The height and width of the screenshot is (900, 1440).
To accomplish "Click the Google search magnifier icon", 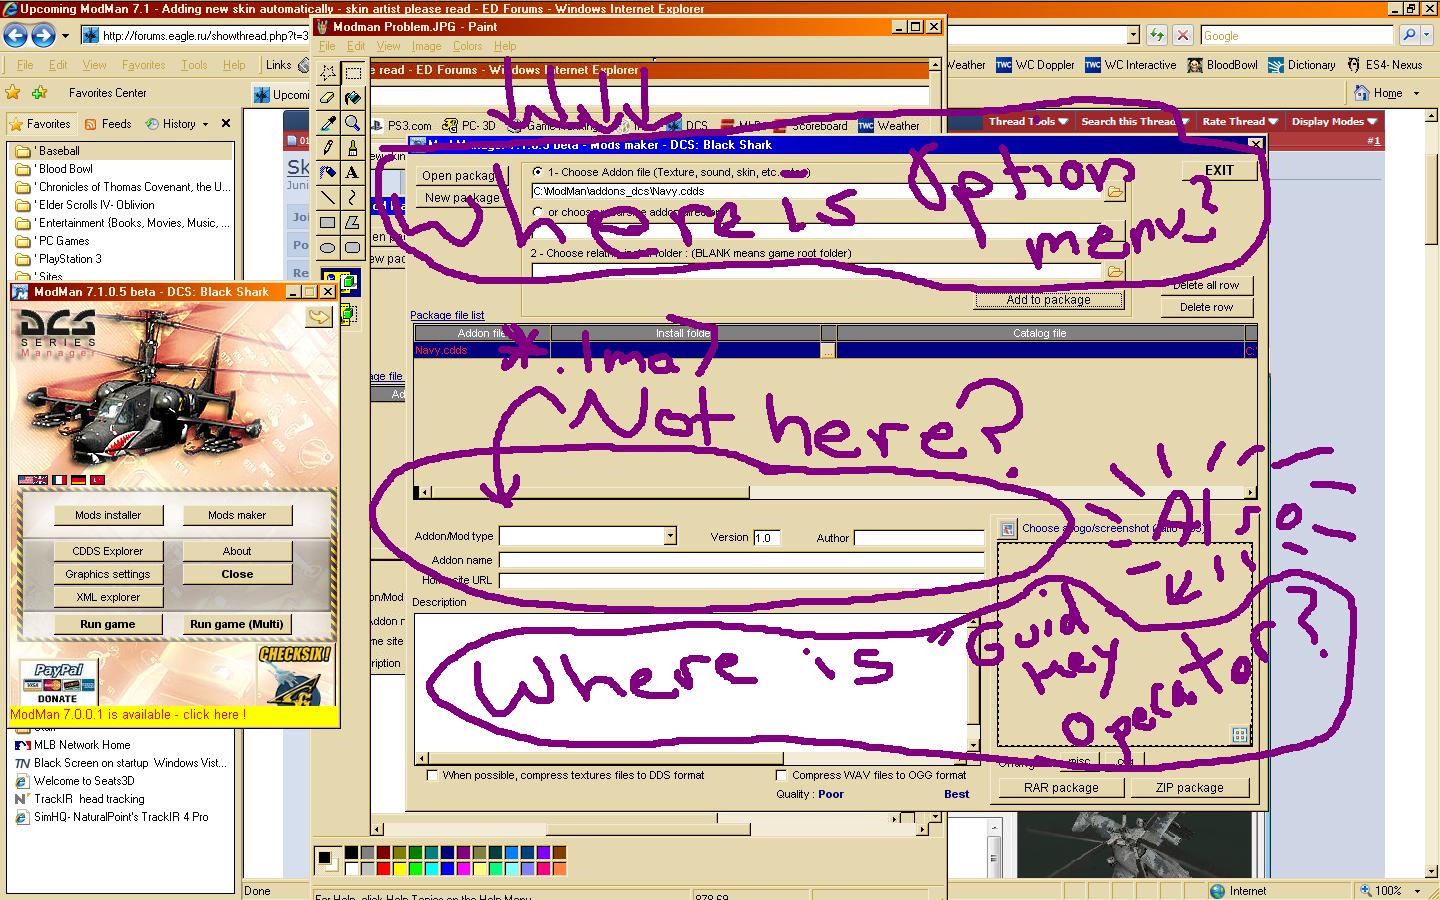I will [1410, 35].
